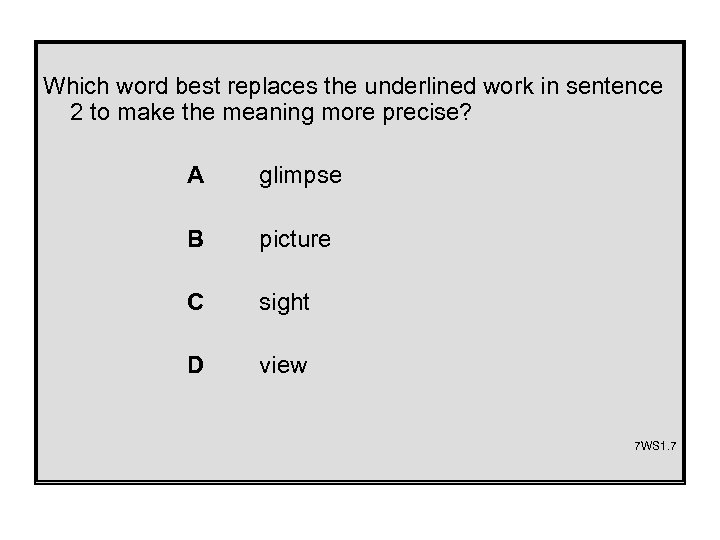
Task: Select answer letter C
Action: coord(196,301)
